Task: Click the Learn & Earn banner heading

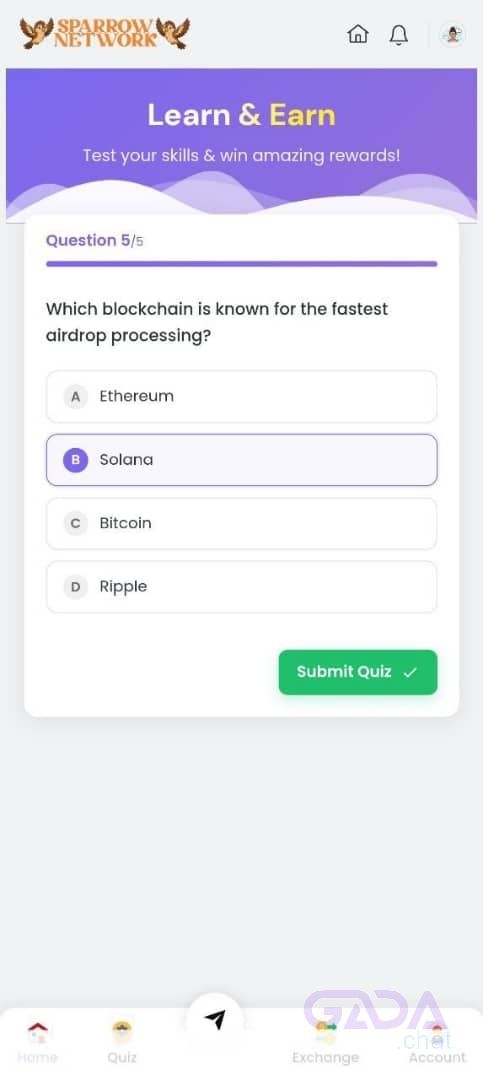Action: pyautogui.click(x=241, y=115)
